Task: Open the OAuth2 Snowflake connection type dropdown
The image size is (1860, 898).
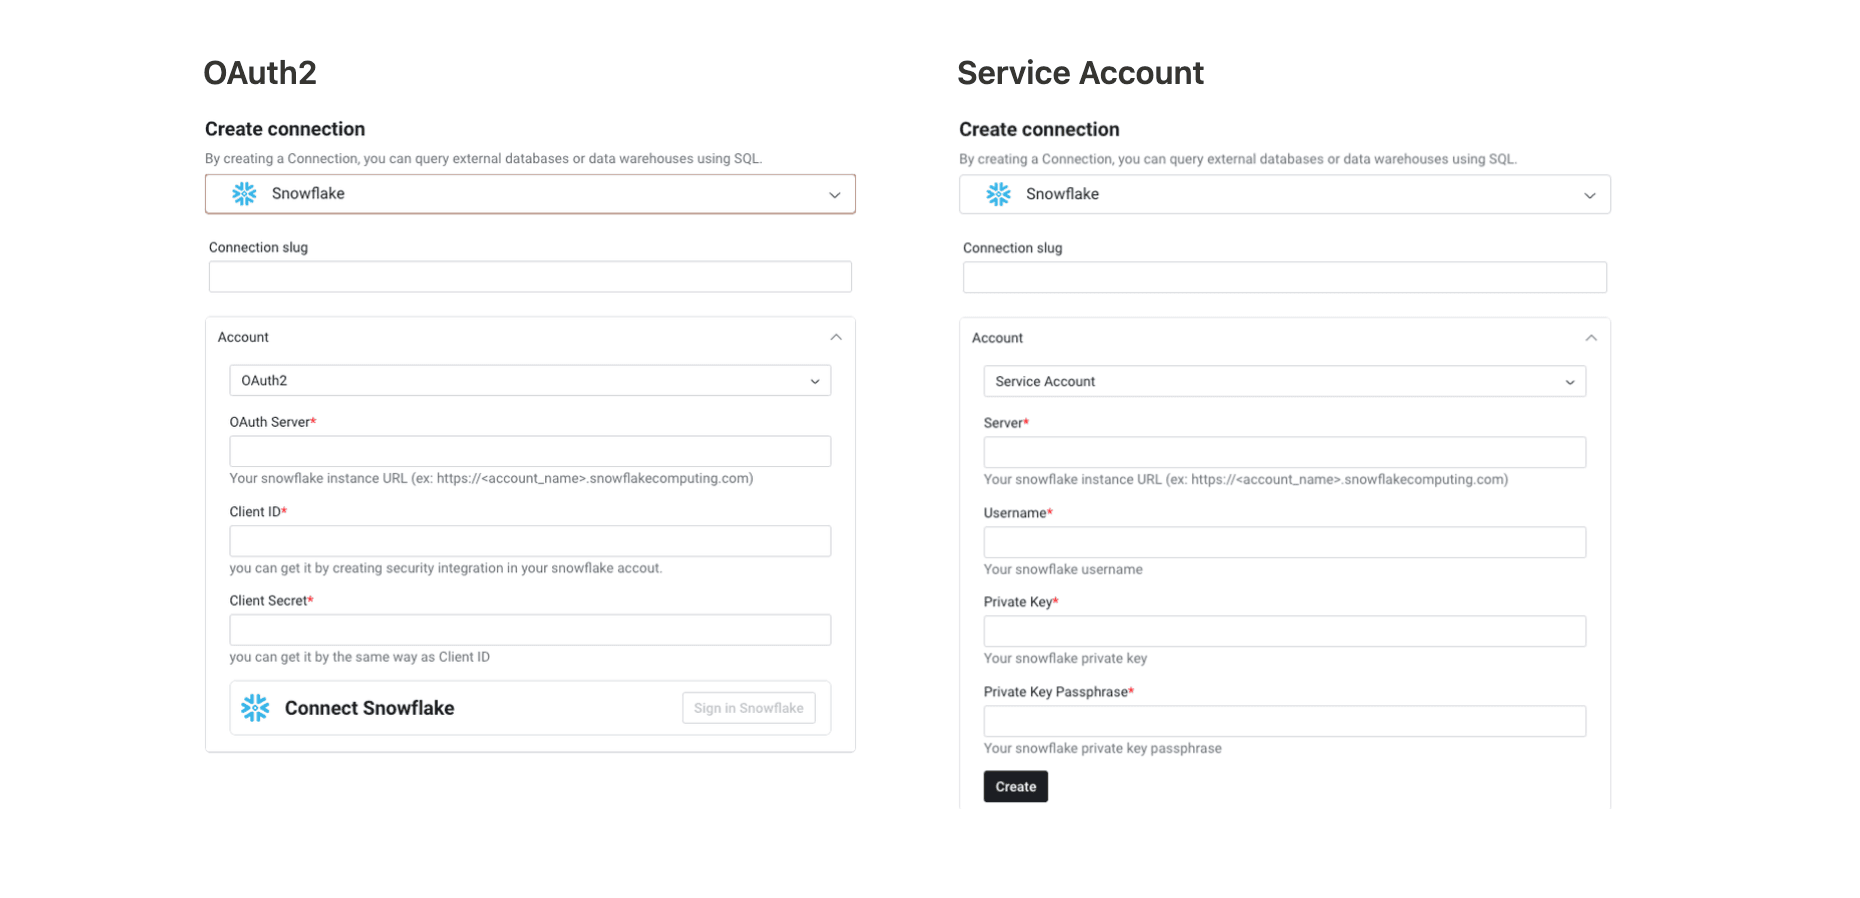Action: pyautogui.click(x=530, y=194)
